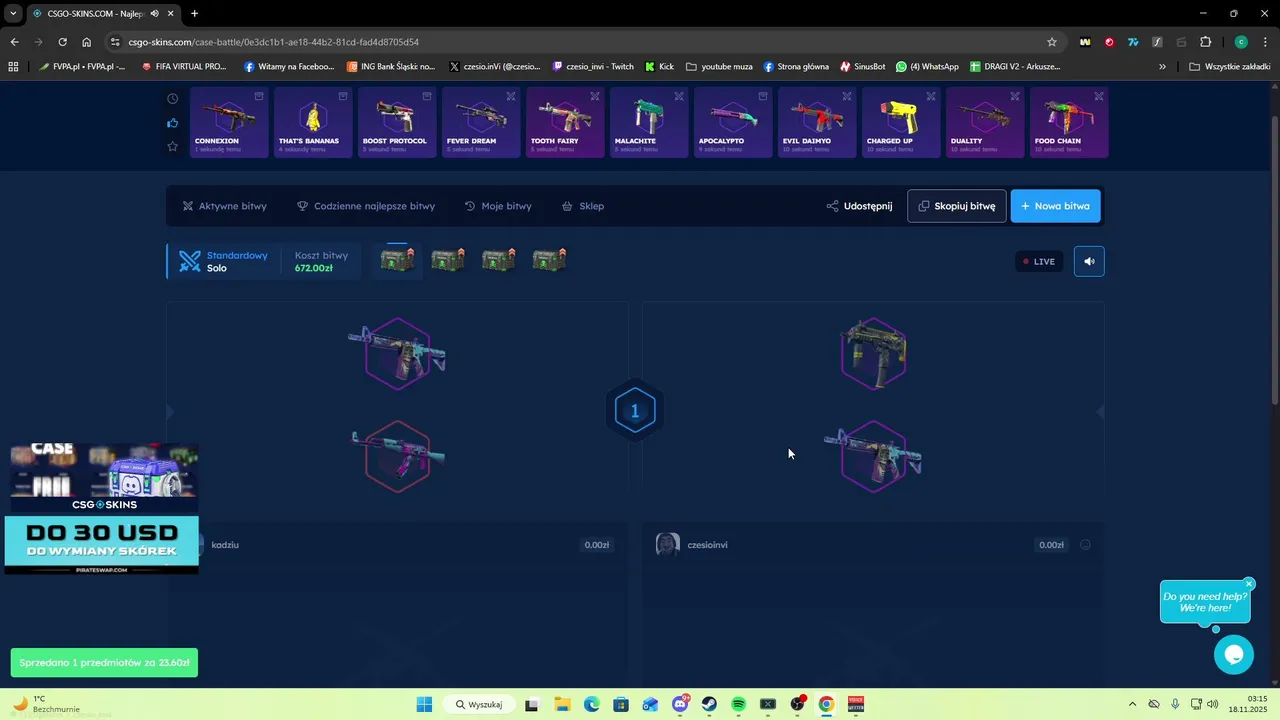The width and height of the screenshot is (1280, 720).
Task: Open the FVPA.pl bookmark
Action: pyautogui.click(x=81, y=67)
